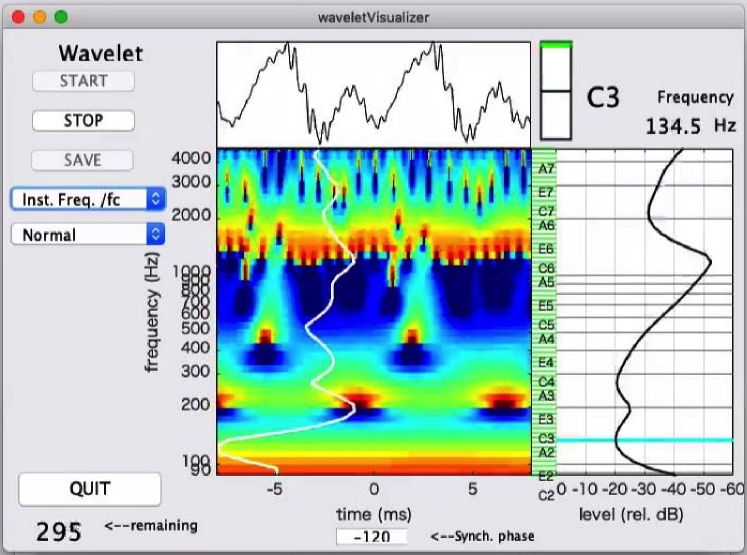
Task: Click the E6 note label
Action: (546, 249)
